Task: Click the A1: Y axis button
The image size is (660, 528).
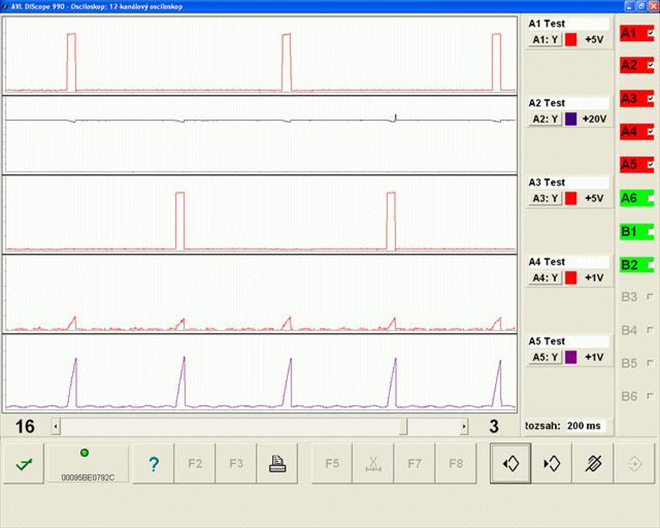Action: pyautogui.click(x=544, y=39)
